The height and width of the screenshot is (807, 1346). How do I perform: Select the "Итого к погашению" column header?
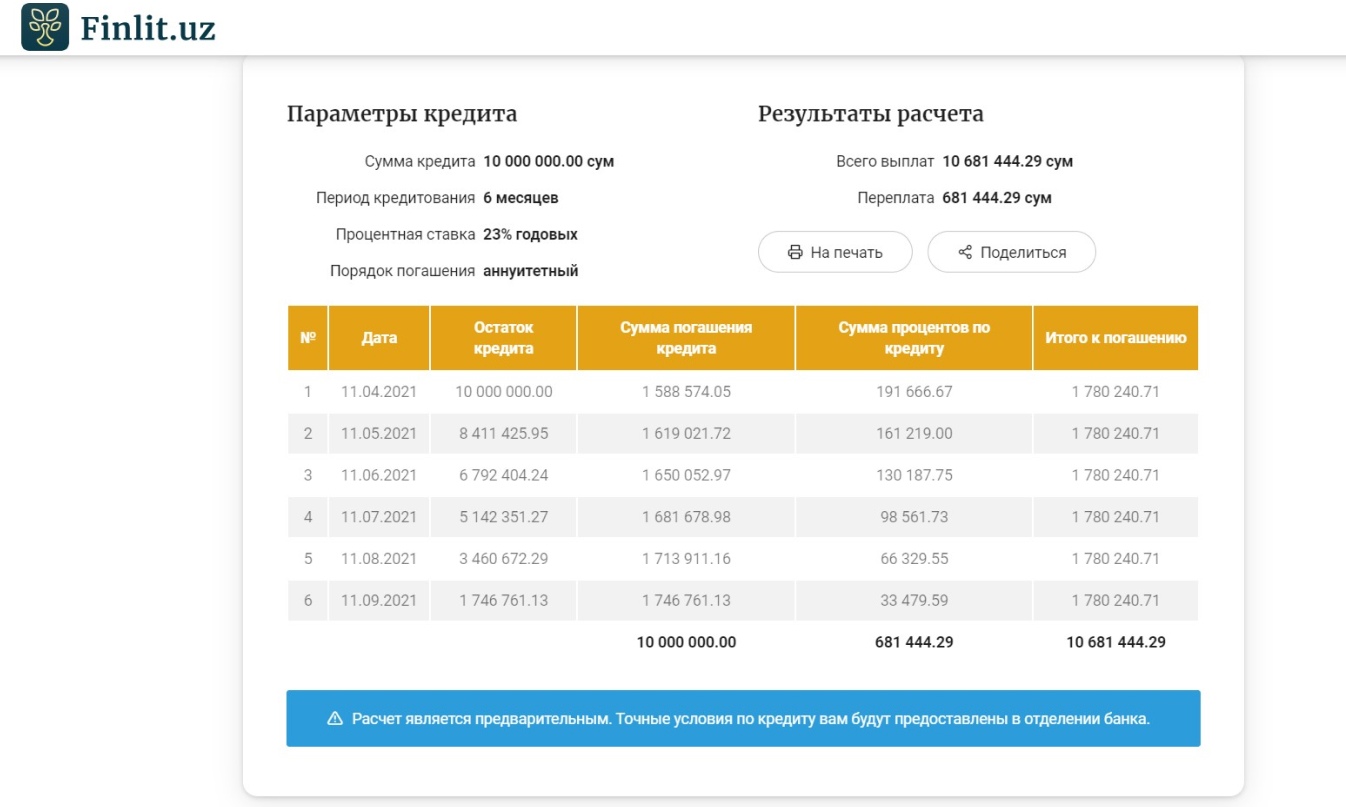click(x=1115, y=338)
